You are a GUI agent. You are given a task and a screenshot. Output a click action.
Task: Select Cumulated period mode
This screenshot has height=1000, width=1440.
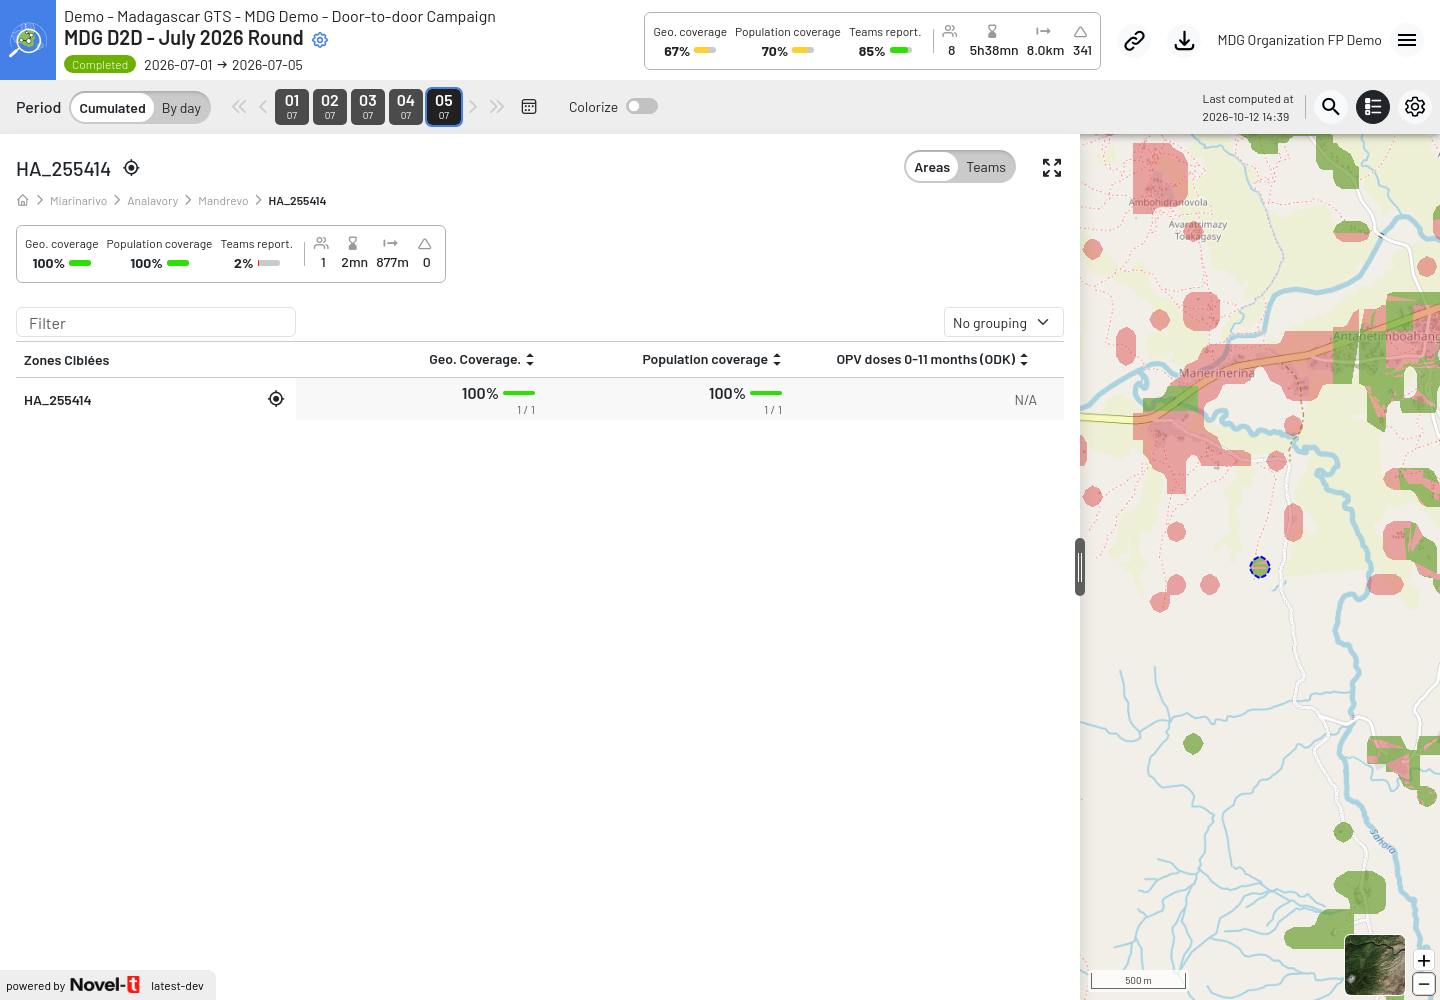tap(113, 108)
